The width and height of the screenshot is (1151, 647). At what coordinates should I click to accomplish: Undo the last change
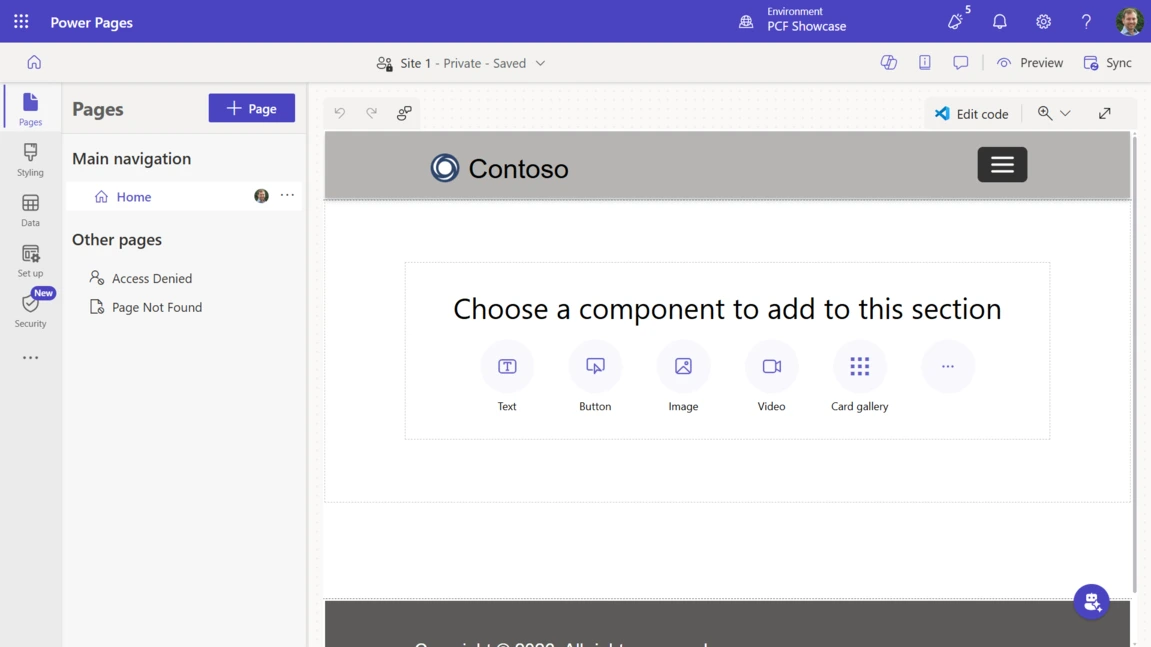tap(340, 113)
